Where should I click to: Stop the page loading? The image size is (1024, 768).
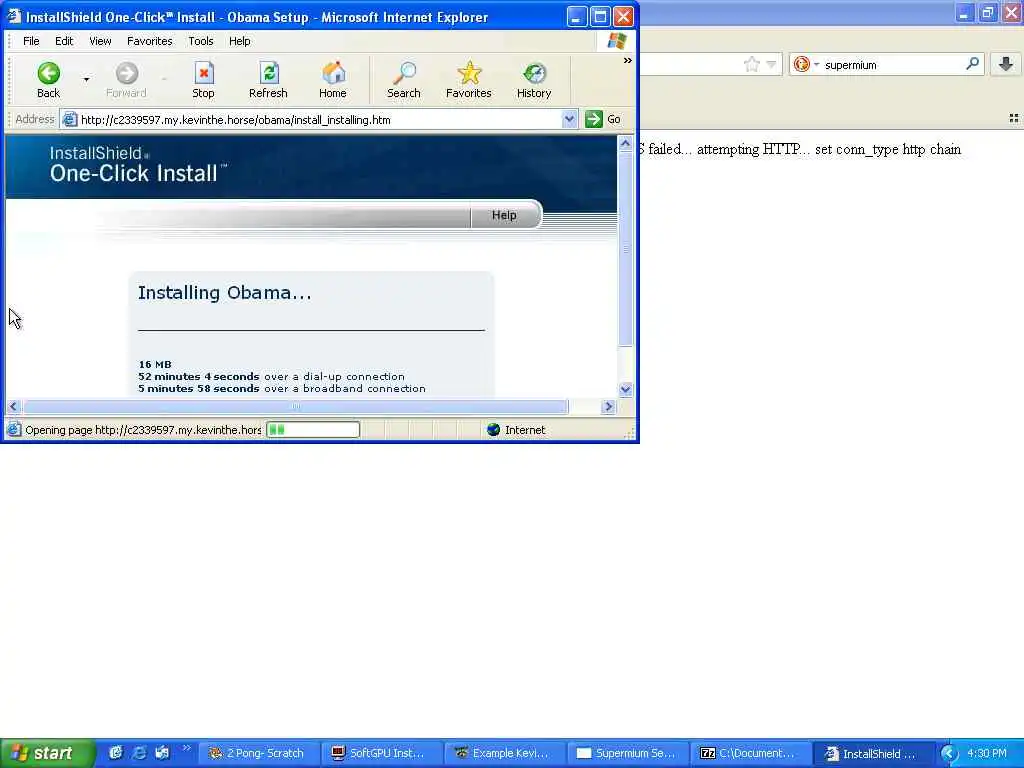pyautogui.click(x=203, y=80)
